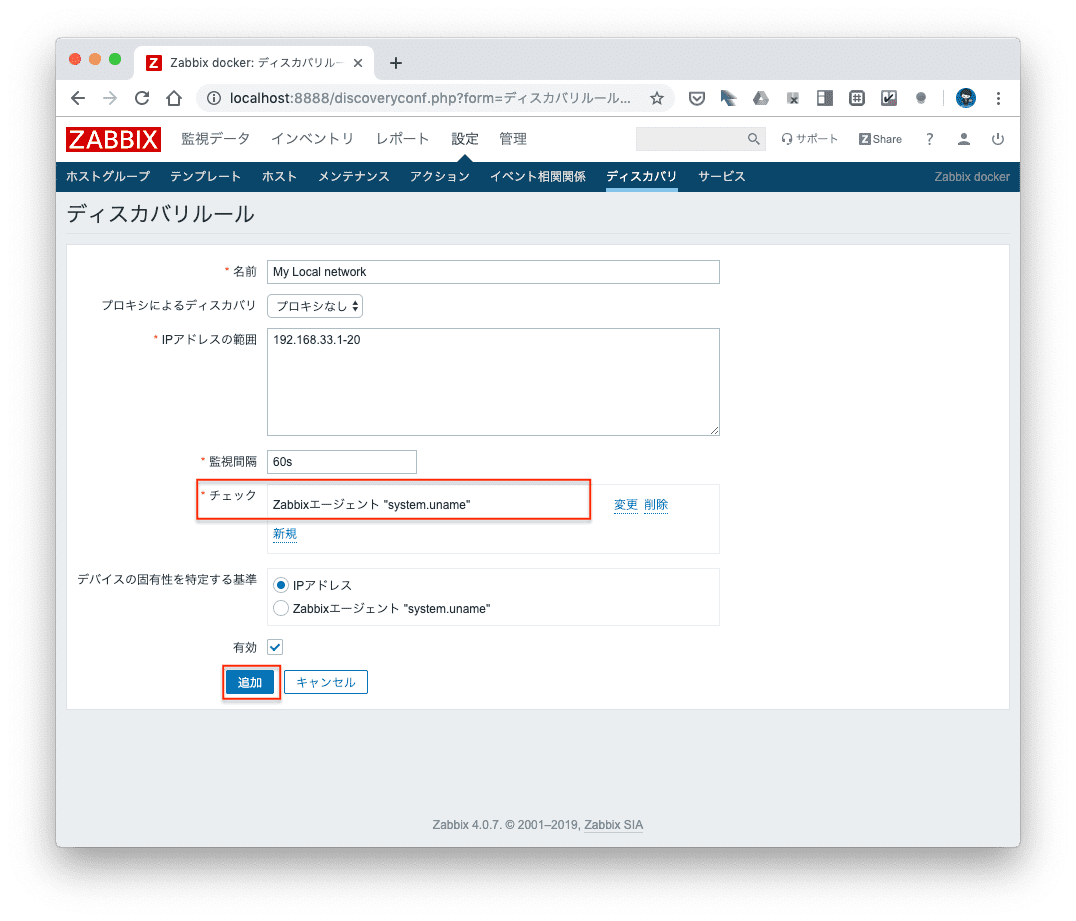This screenshot has width=1076, height=921.
Task: Select the IPアドレス radio button
Action: point(281,585)
